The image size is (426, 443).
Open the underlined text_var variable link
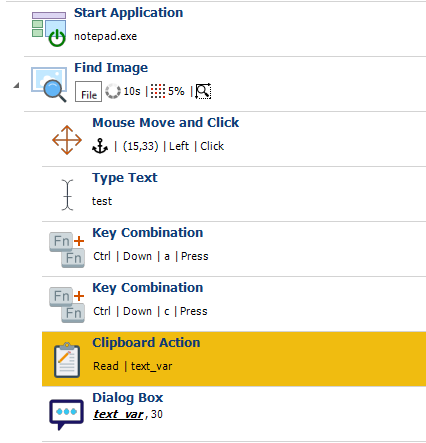click(x=118, y=414)
